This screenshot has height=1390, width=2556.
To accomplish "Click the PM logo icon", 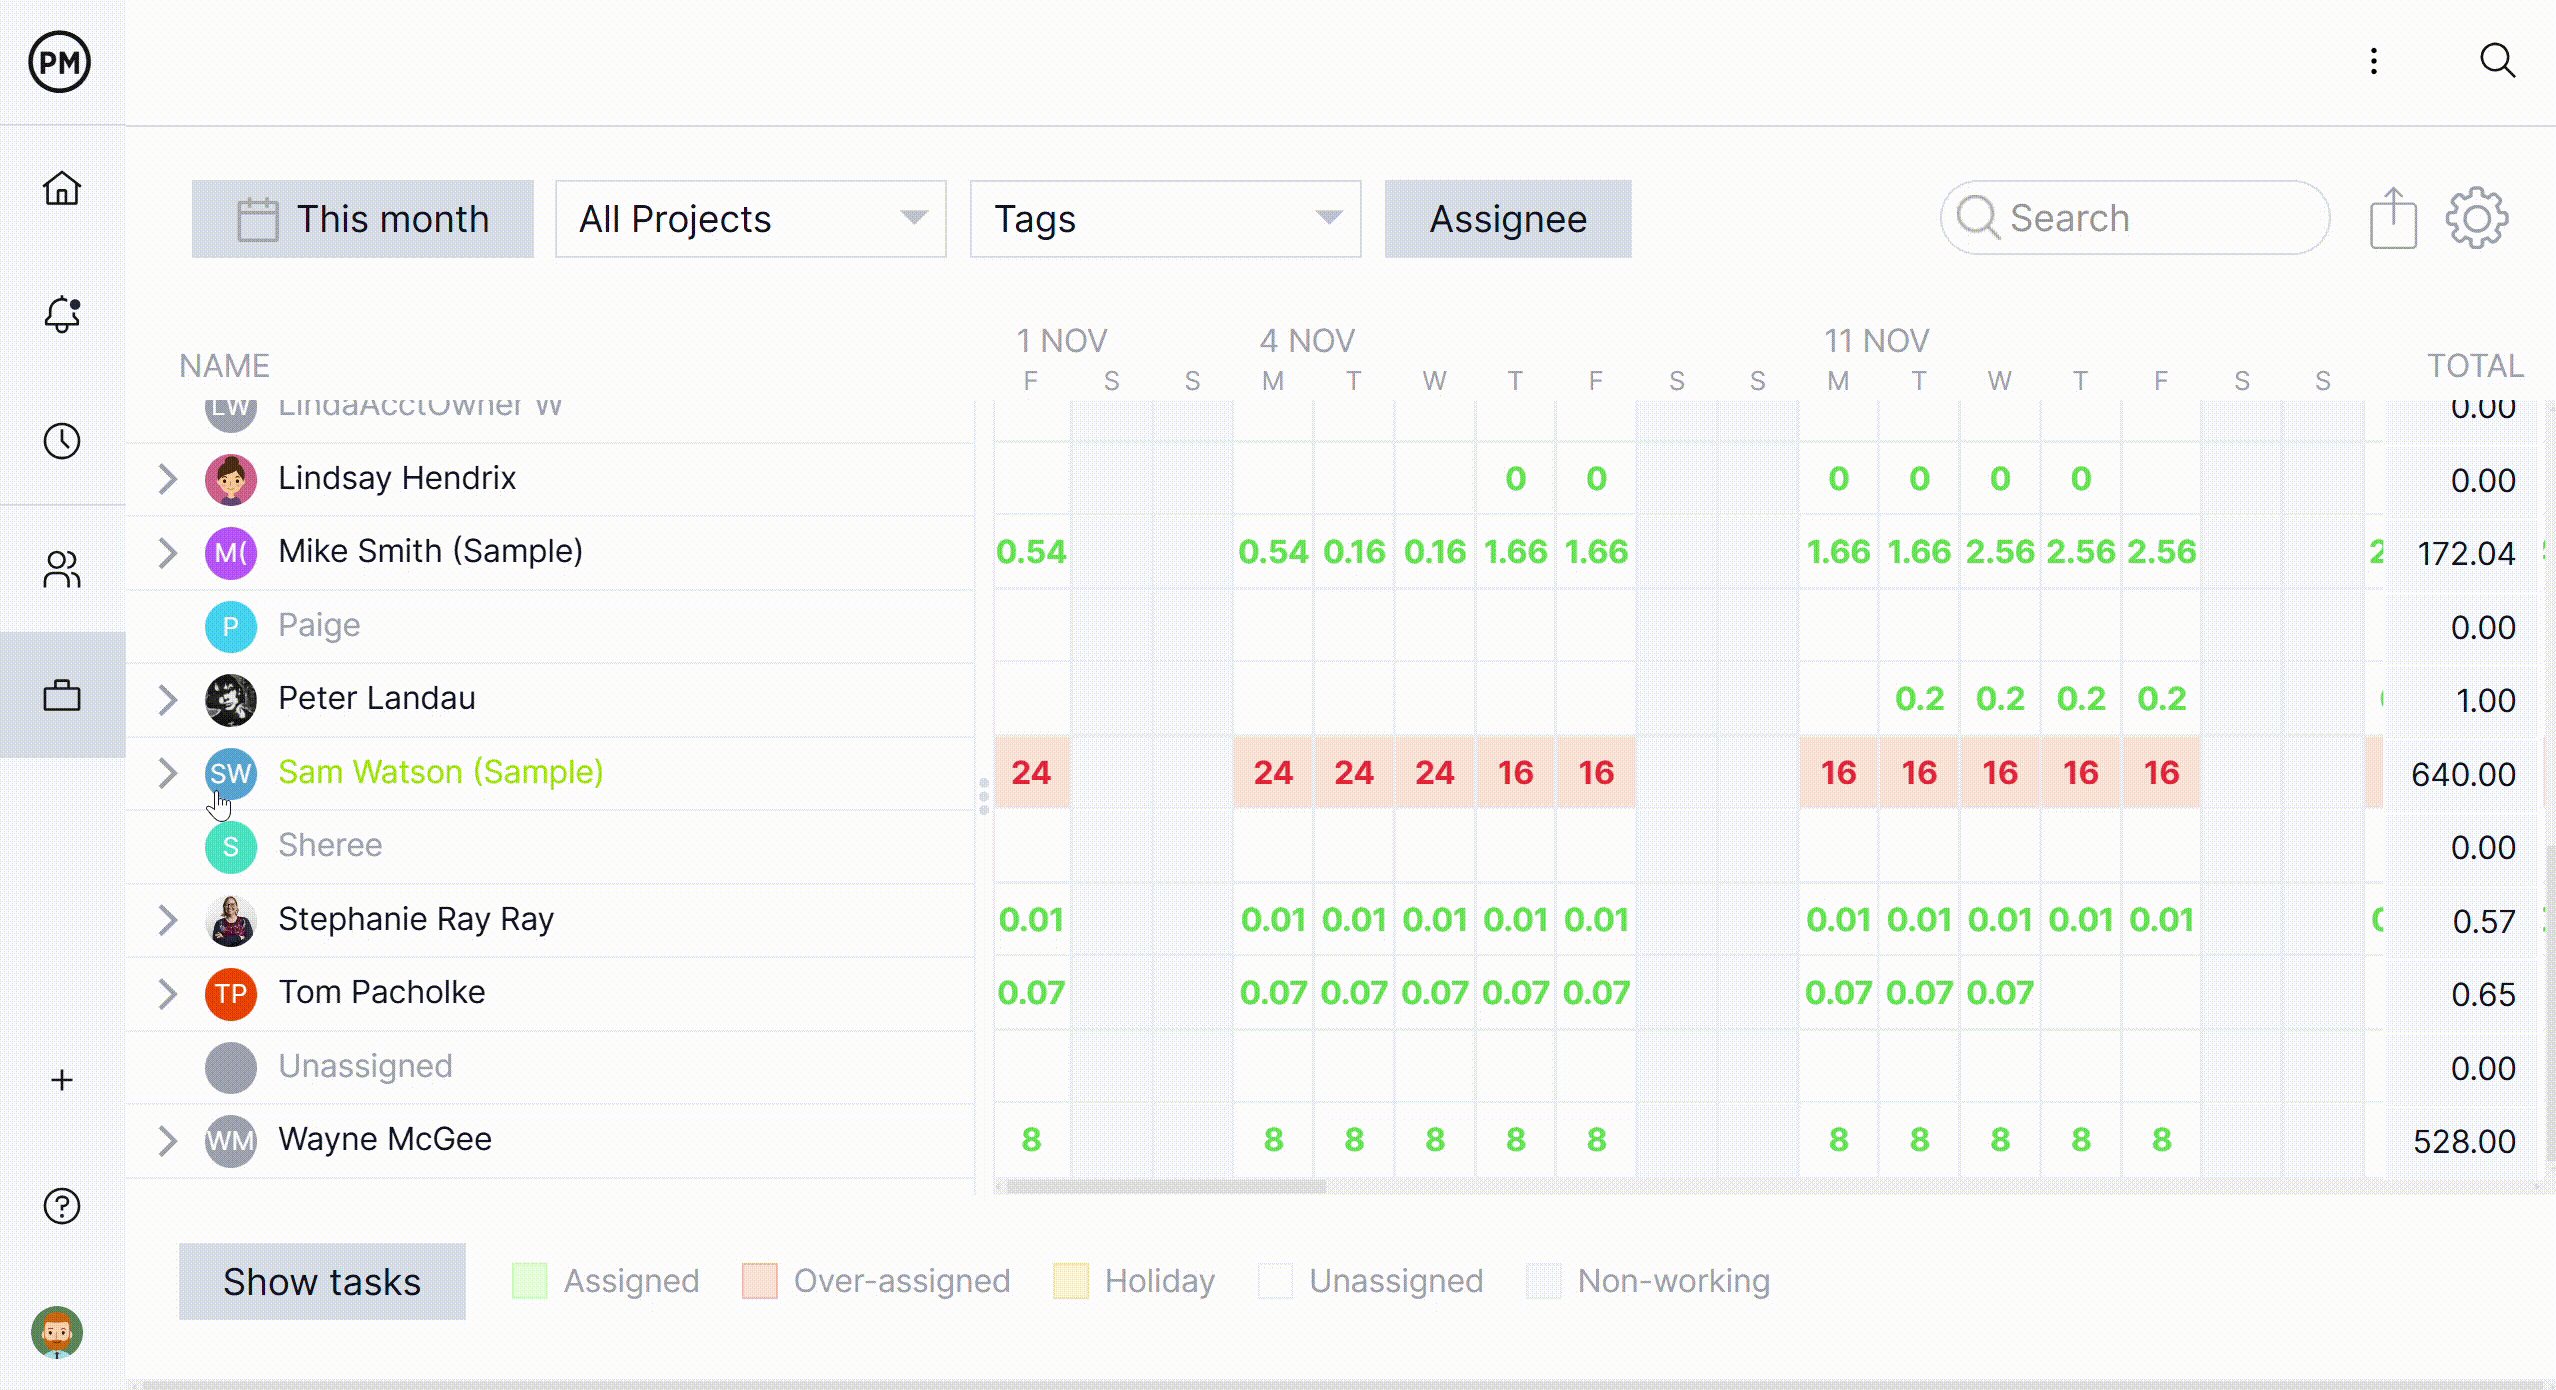I will point(60,62).
